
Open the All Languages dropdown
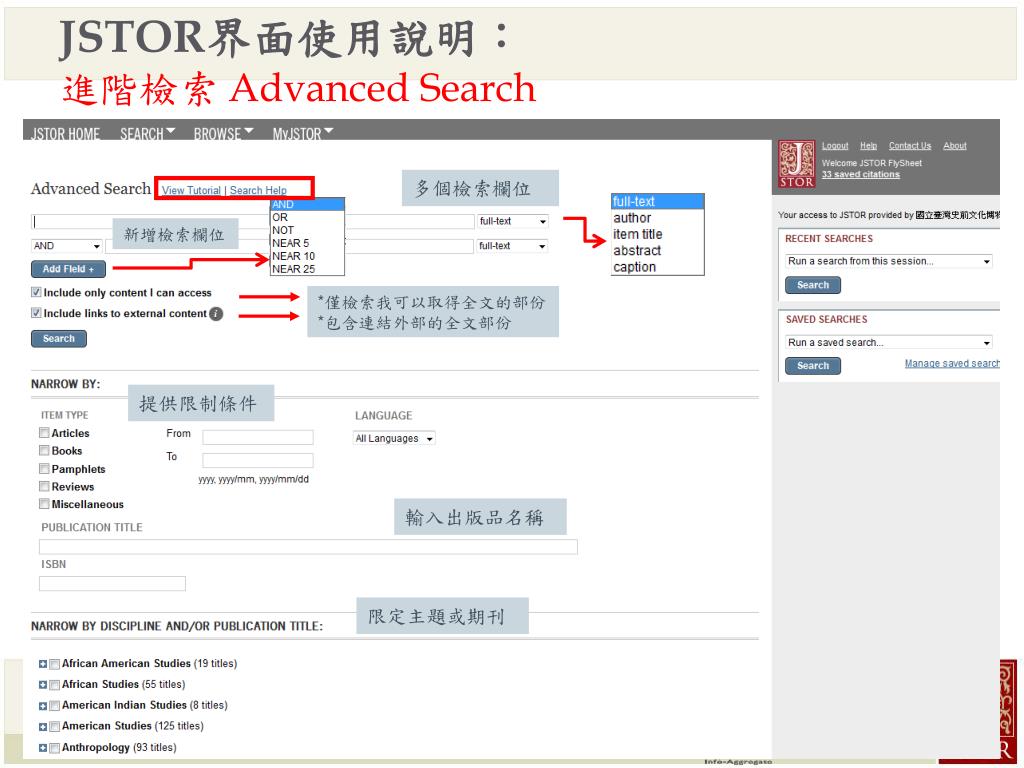[394, 439]
